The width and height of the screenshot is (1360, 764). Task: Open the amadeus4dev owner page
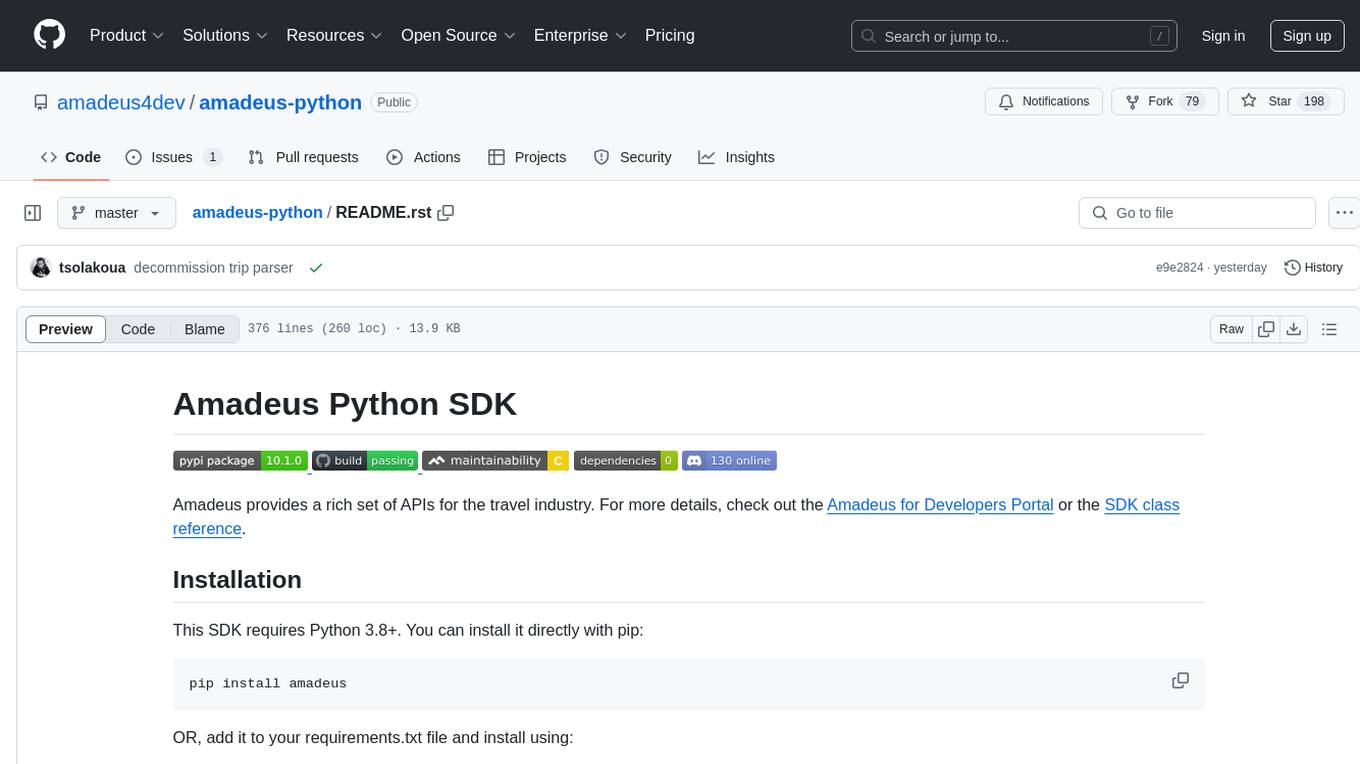121,102
